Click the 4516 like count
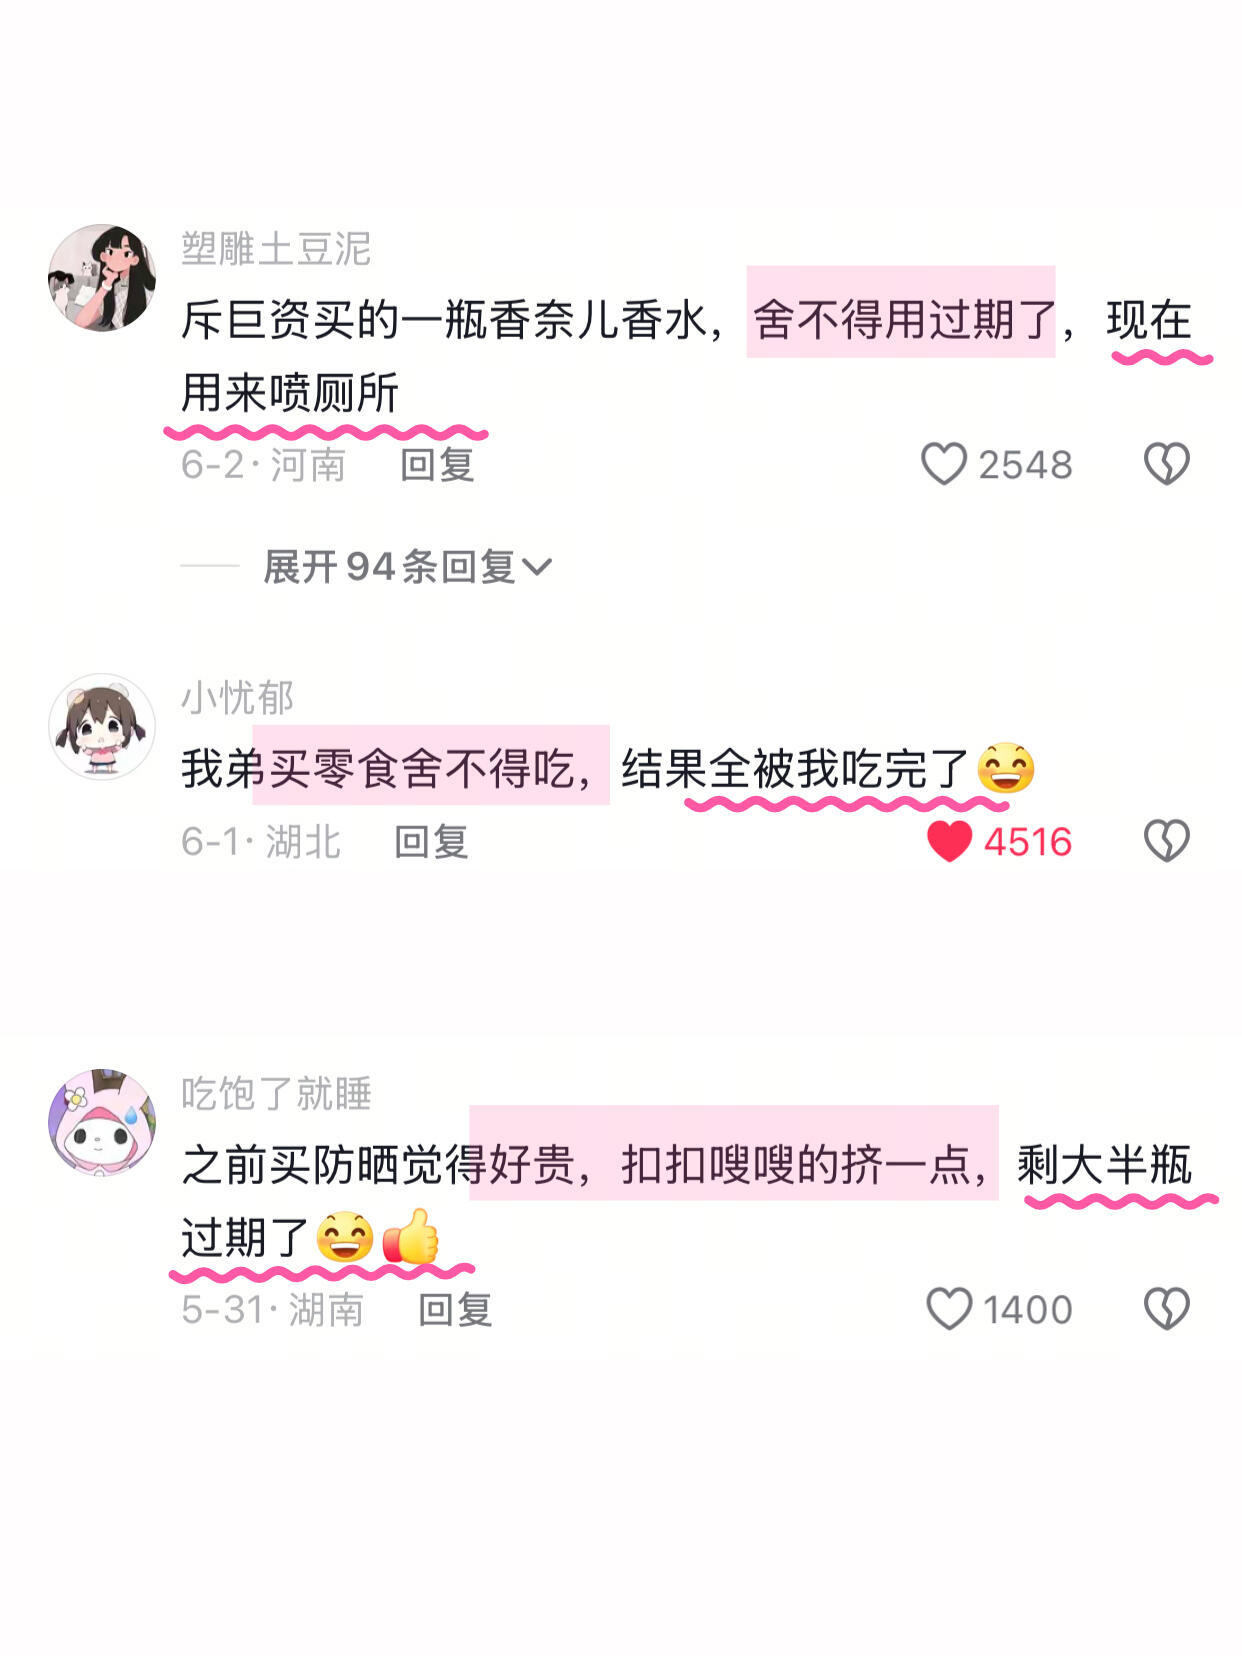The height and width of the screenshot is (1656, 1242). 1028,842
